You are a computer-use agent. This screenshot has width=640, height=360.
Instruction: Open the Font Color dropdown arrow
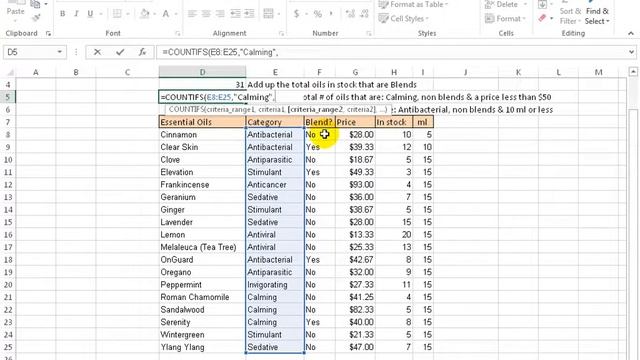click(x=175, y=14)
